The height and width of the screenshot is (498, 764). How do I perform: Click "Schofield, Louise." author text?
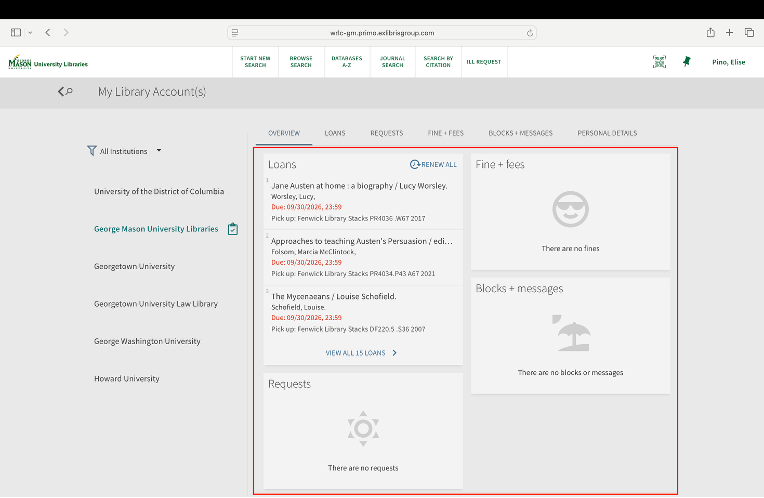(x=298, y=307)
